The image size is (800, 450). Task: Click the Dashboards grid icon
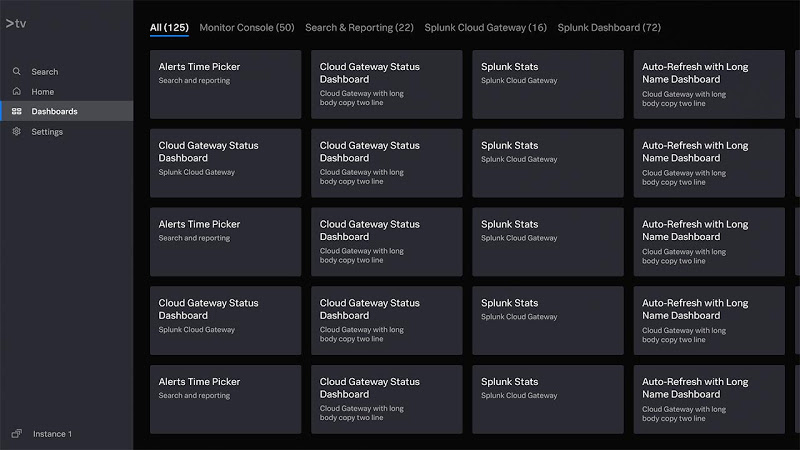pyautogui.click(x=16, y=111)
